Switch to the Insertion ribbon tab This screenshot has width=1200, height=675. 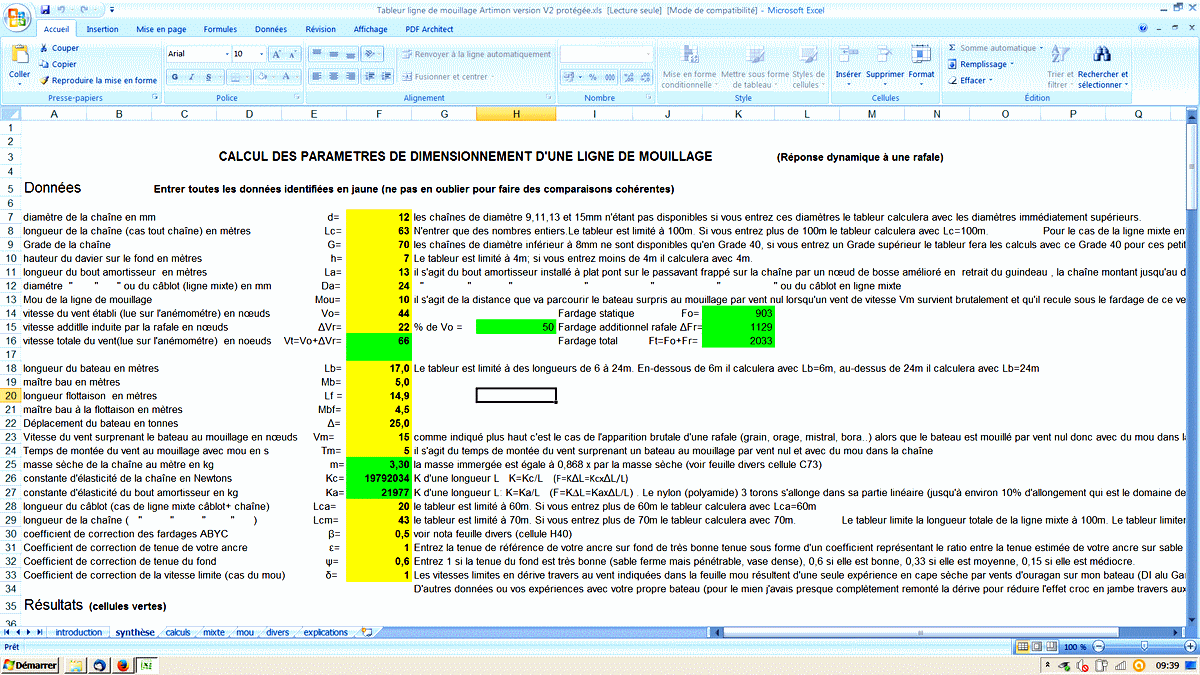pyautogui.click(x=102, y=29)
